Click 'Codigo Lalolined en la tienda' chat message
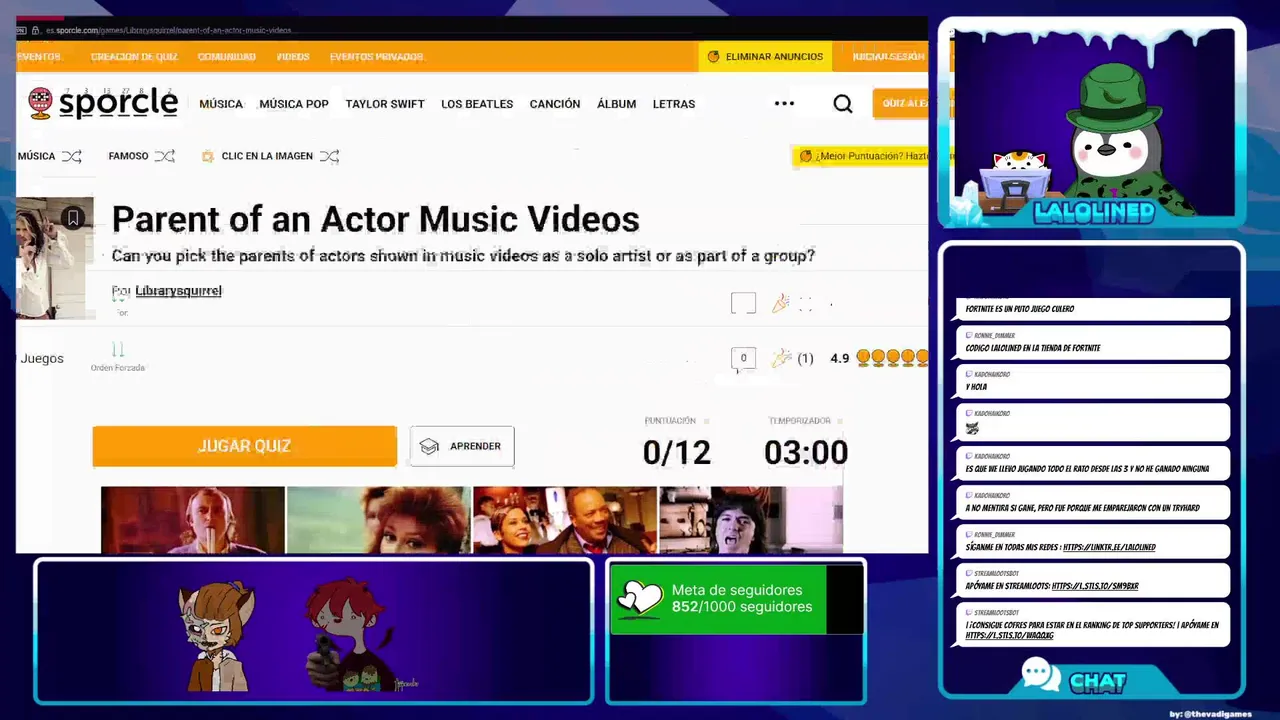 (1092, 343)
